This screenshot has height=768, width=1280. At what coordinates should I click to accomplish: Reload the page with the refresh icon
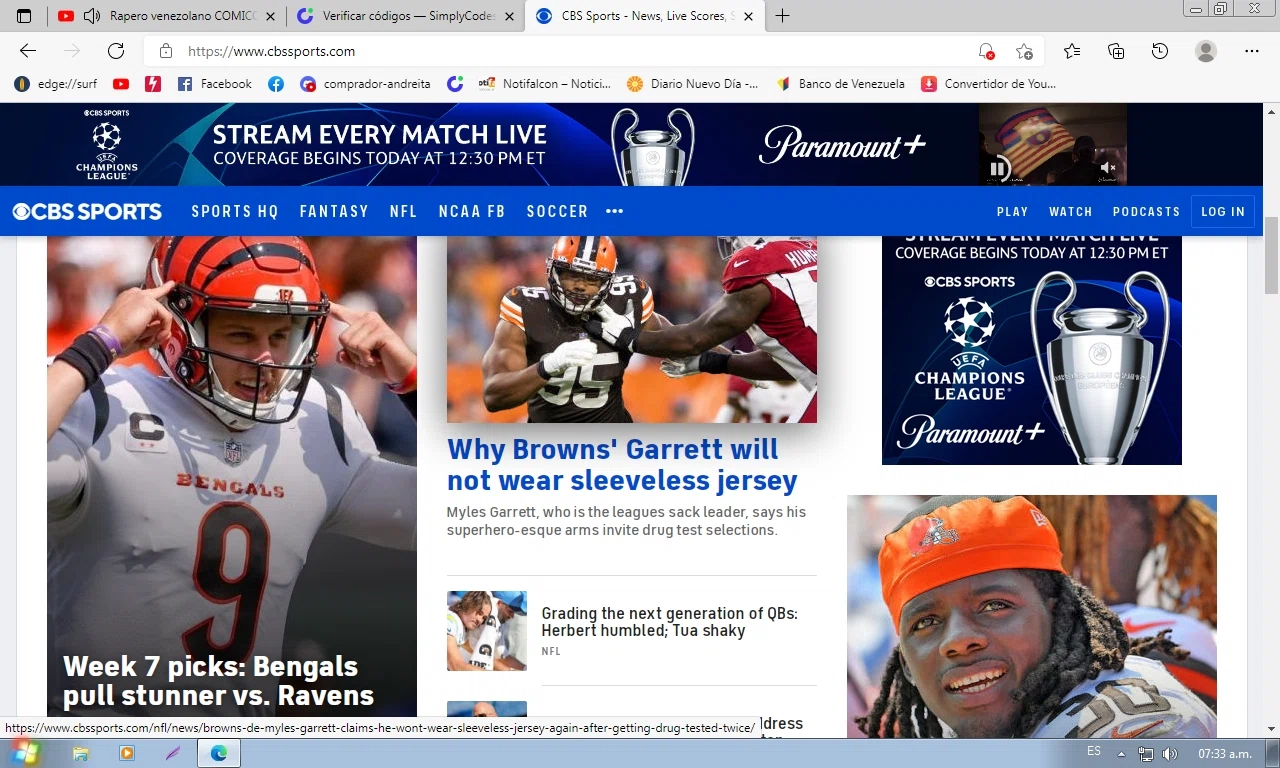click(116, 51)
